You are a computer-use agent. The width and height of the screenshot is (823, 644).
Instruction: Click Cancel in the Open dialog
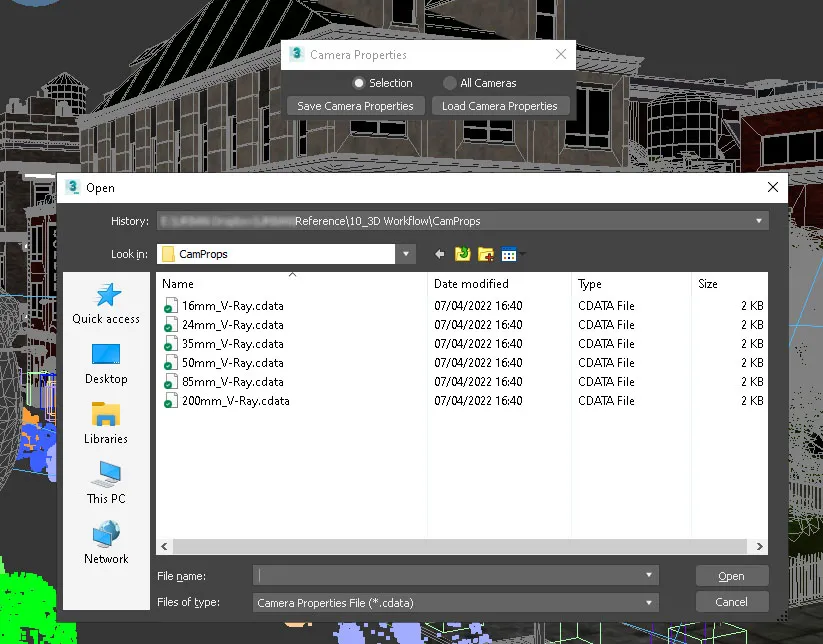732,602
